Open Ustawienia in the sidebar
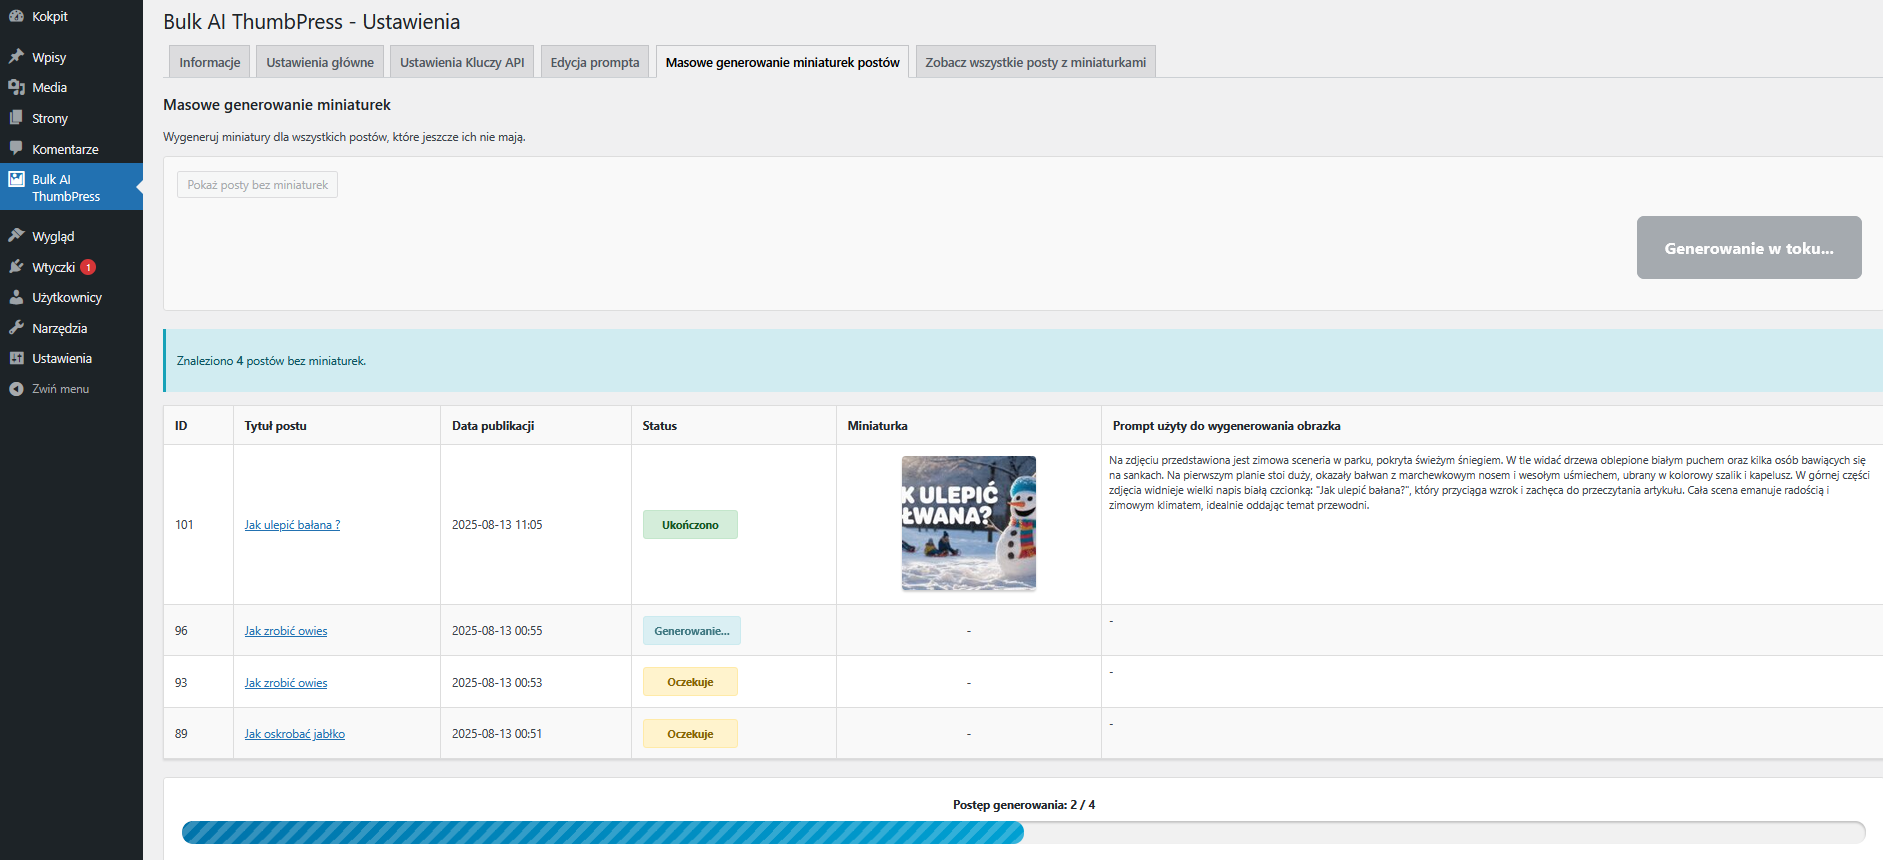This screenshot has height=860, width=1883. pos(61,358)
